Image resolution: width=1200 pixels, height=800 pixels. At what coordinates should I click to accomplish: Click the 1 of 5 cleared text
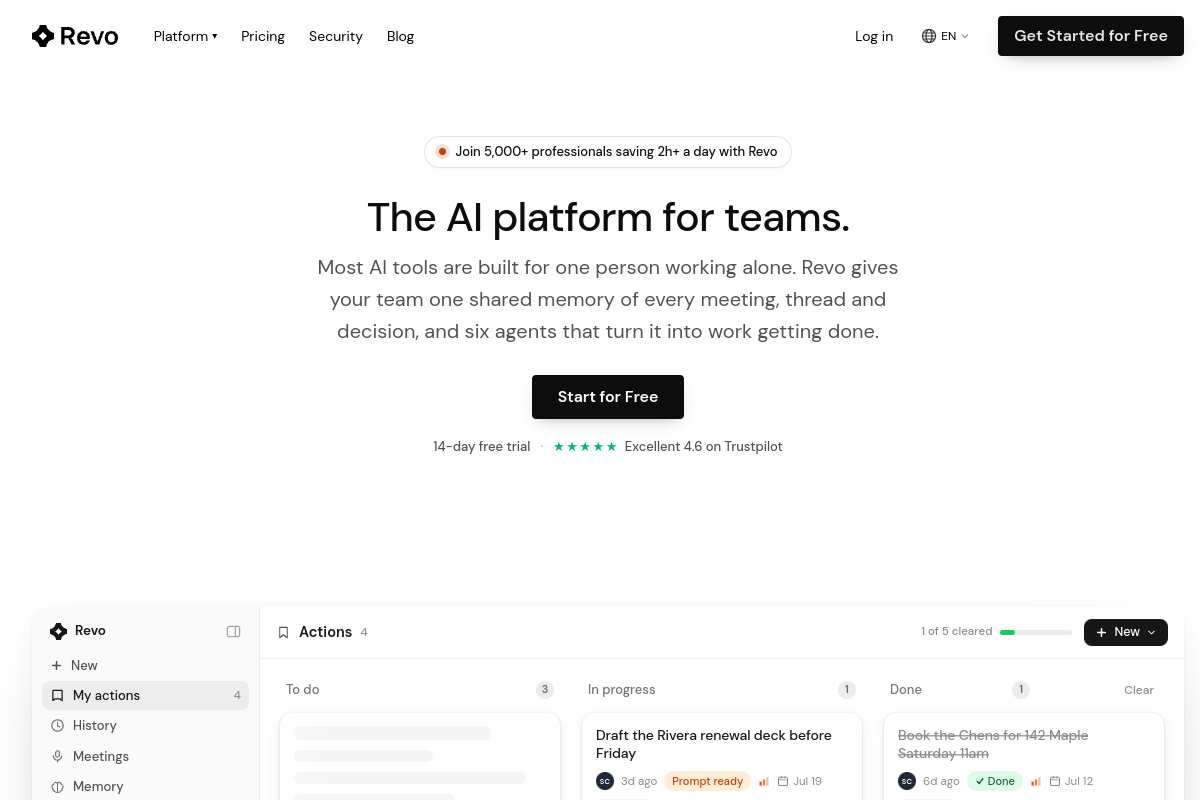tap(957, 632)
